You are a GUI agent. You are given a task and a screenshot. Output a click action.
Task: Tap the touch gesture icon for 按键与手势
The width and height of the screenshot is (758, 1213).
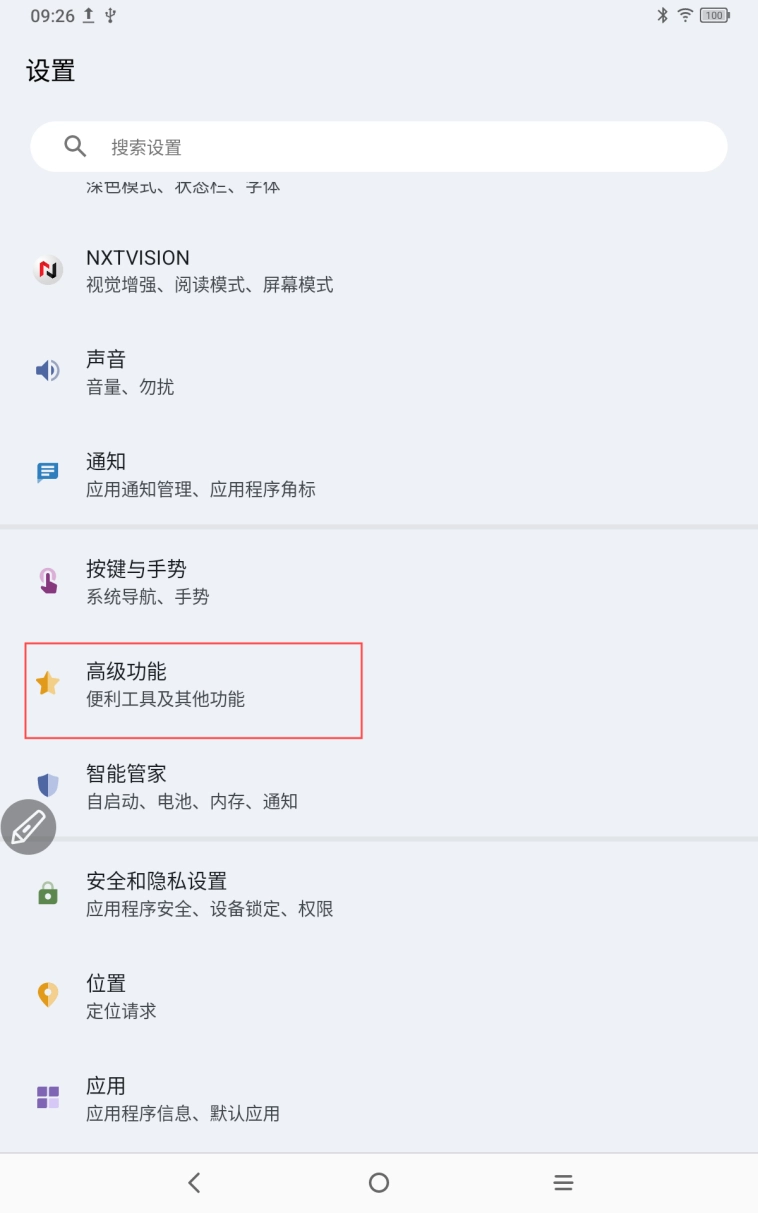tap(48, 581)
